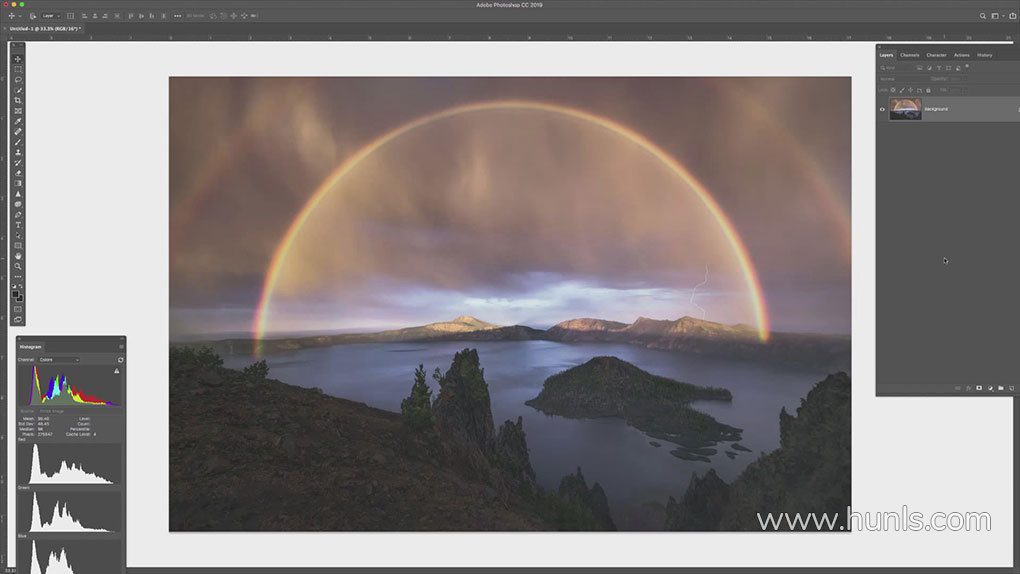Select the Dodge/Sponge tool
Screen dimensions: 1020x574
tap(18, 204)
